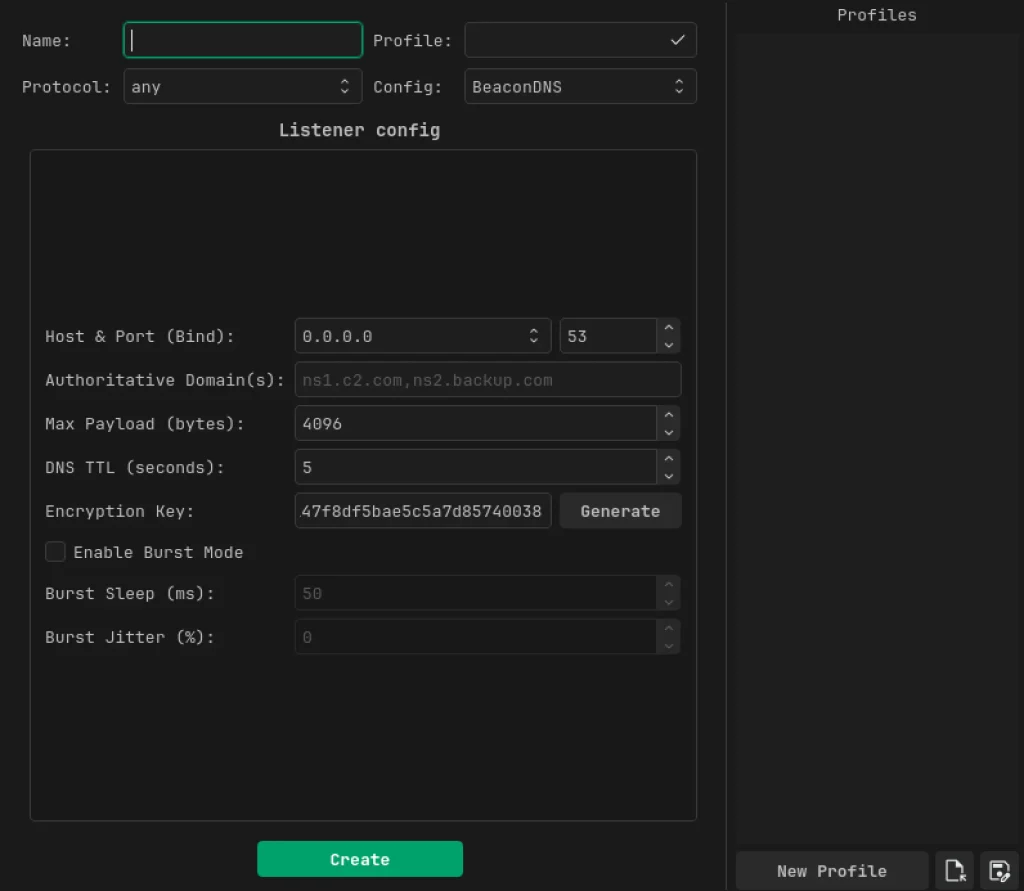
Task: Click the New Profile button
Action: click(831, 871)
